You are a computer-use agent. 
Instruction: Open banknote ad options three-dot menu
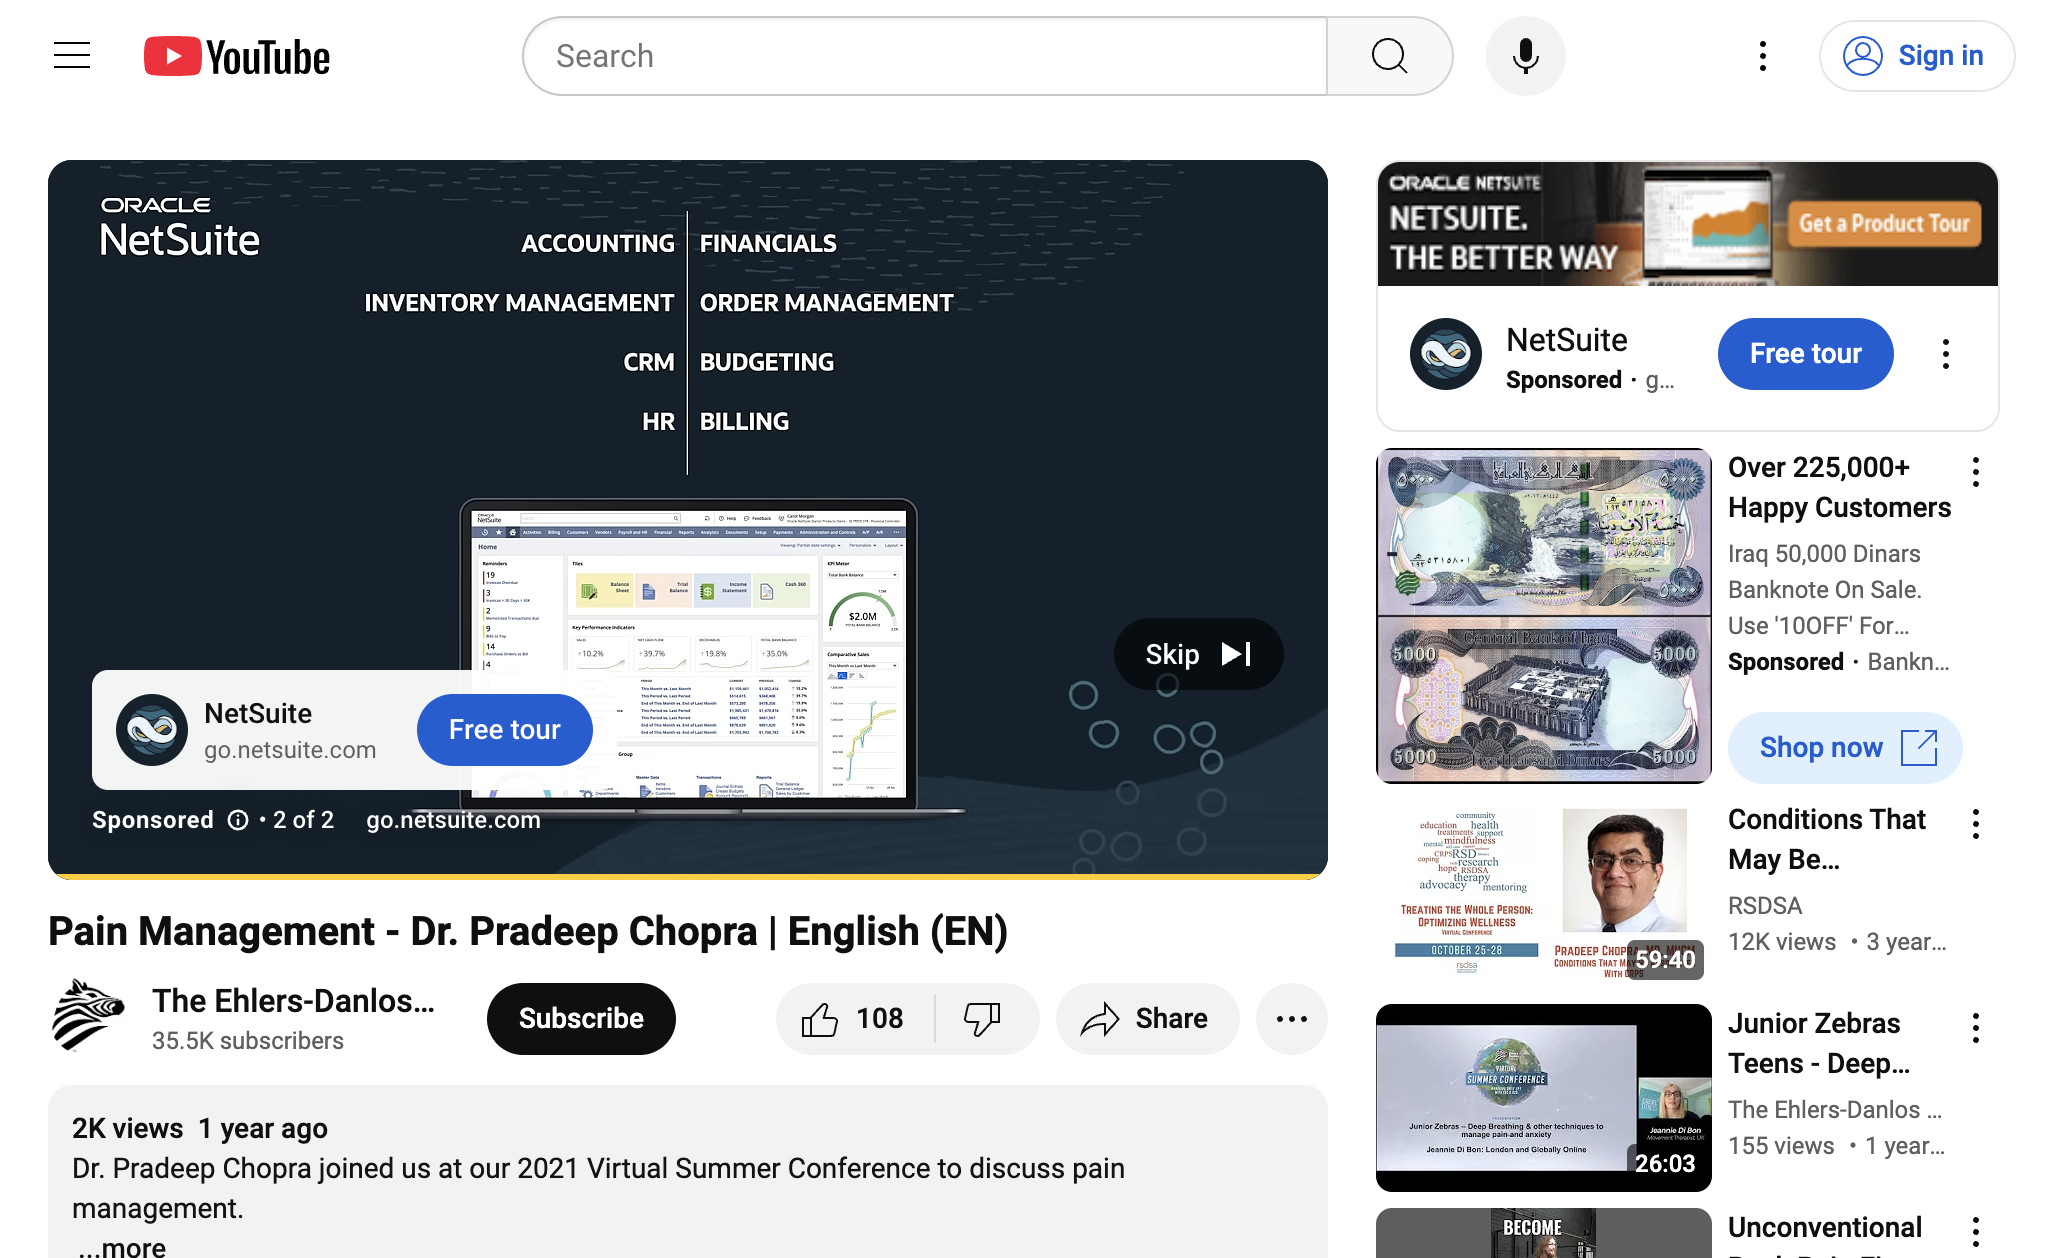[1976, 472]
